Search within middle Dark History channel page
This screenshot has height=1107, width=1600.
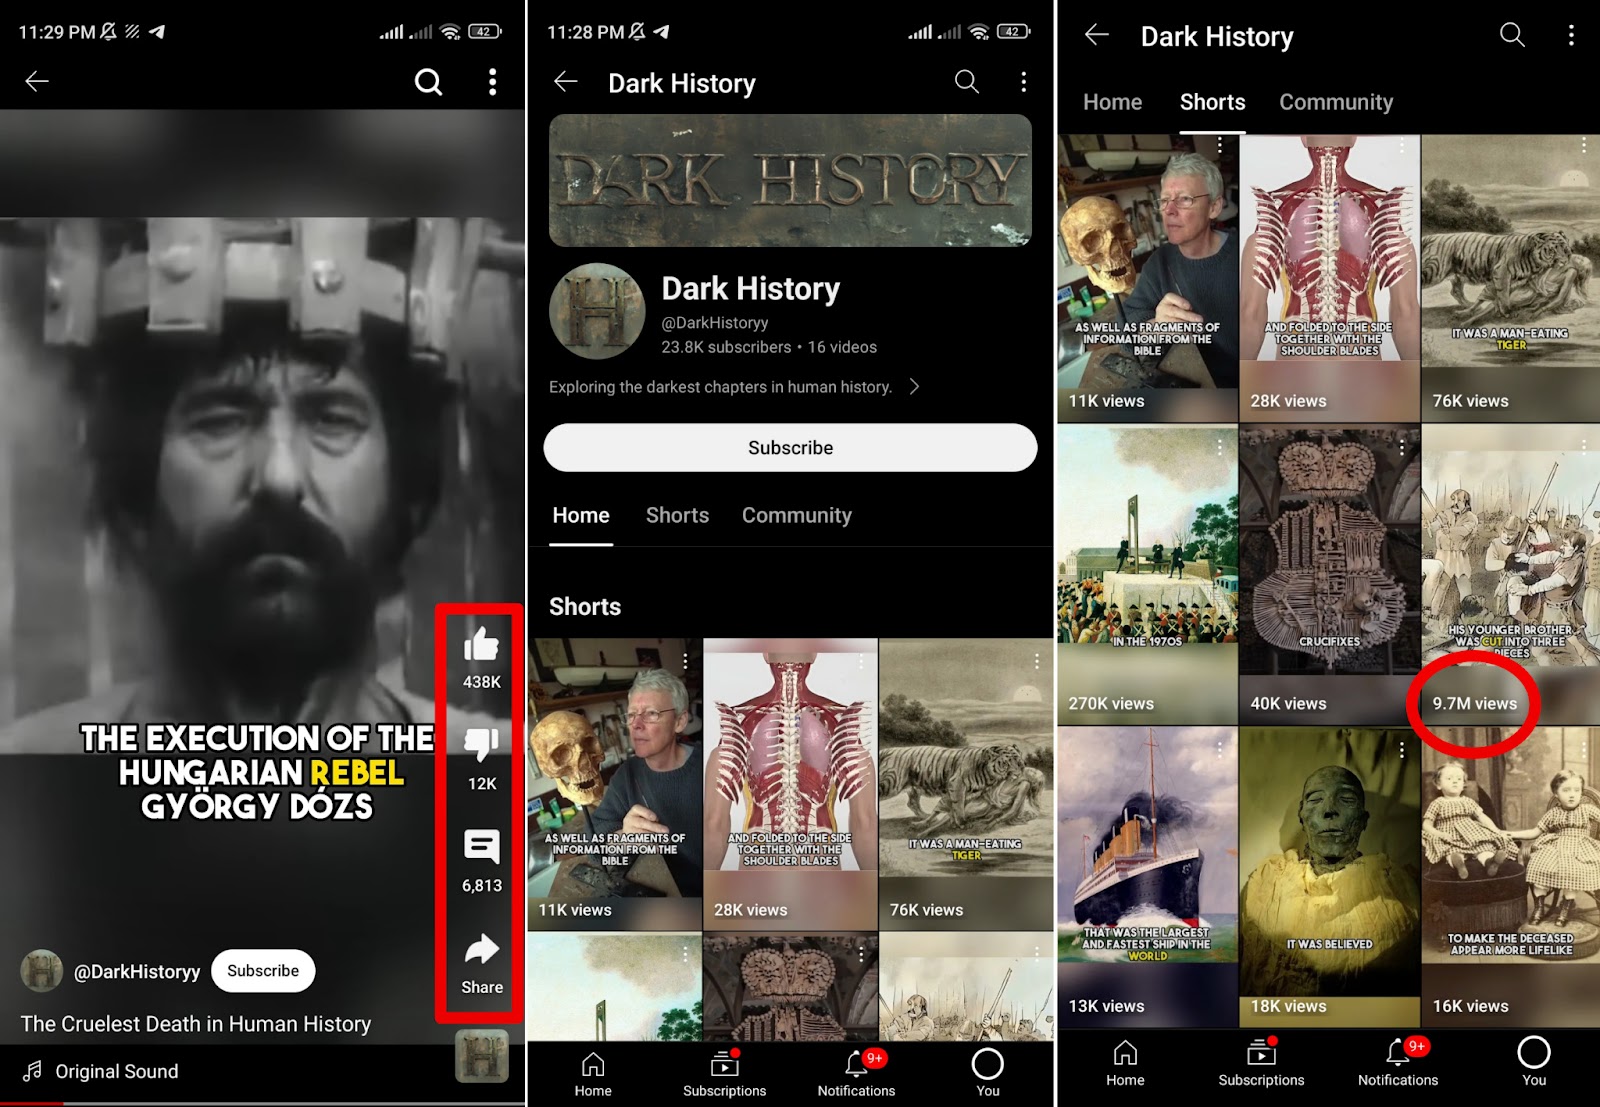coord(967,82)
